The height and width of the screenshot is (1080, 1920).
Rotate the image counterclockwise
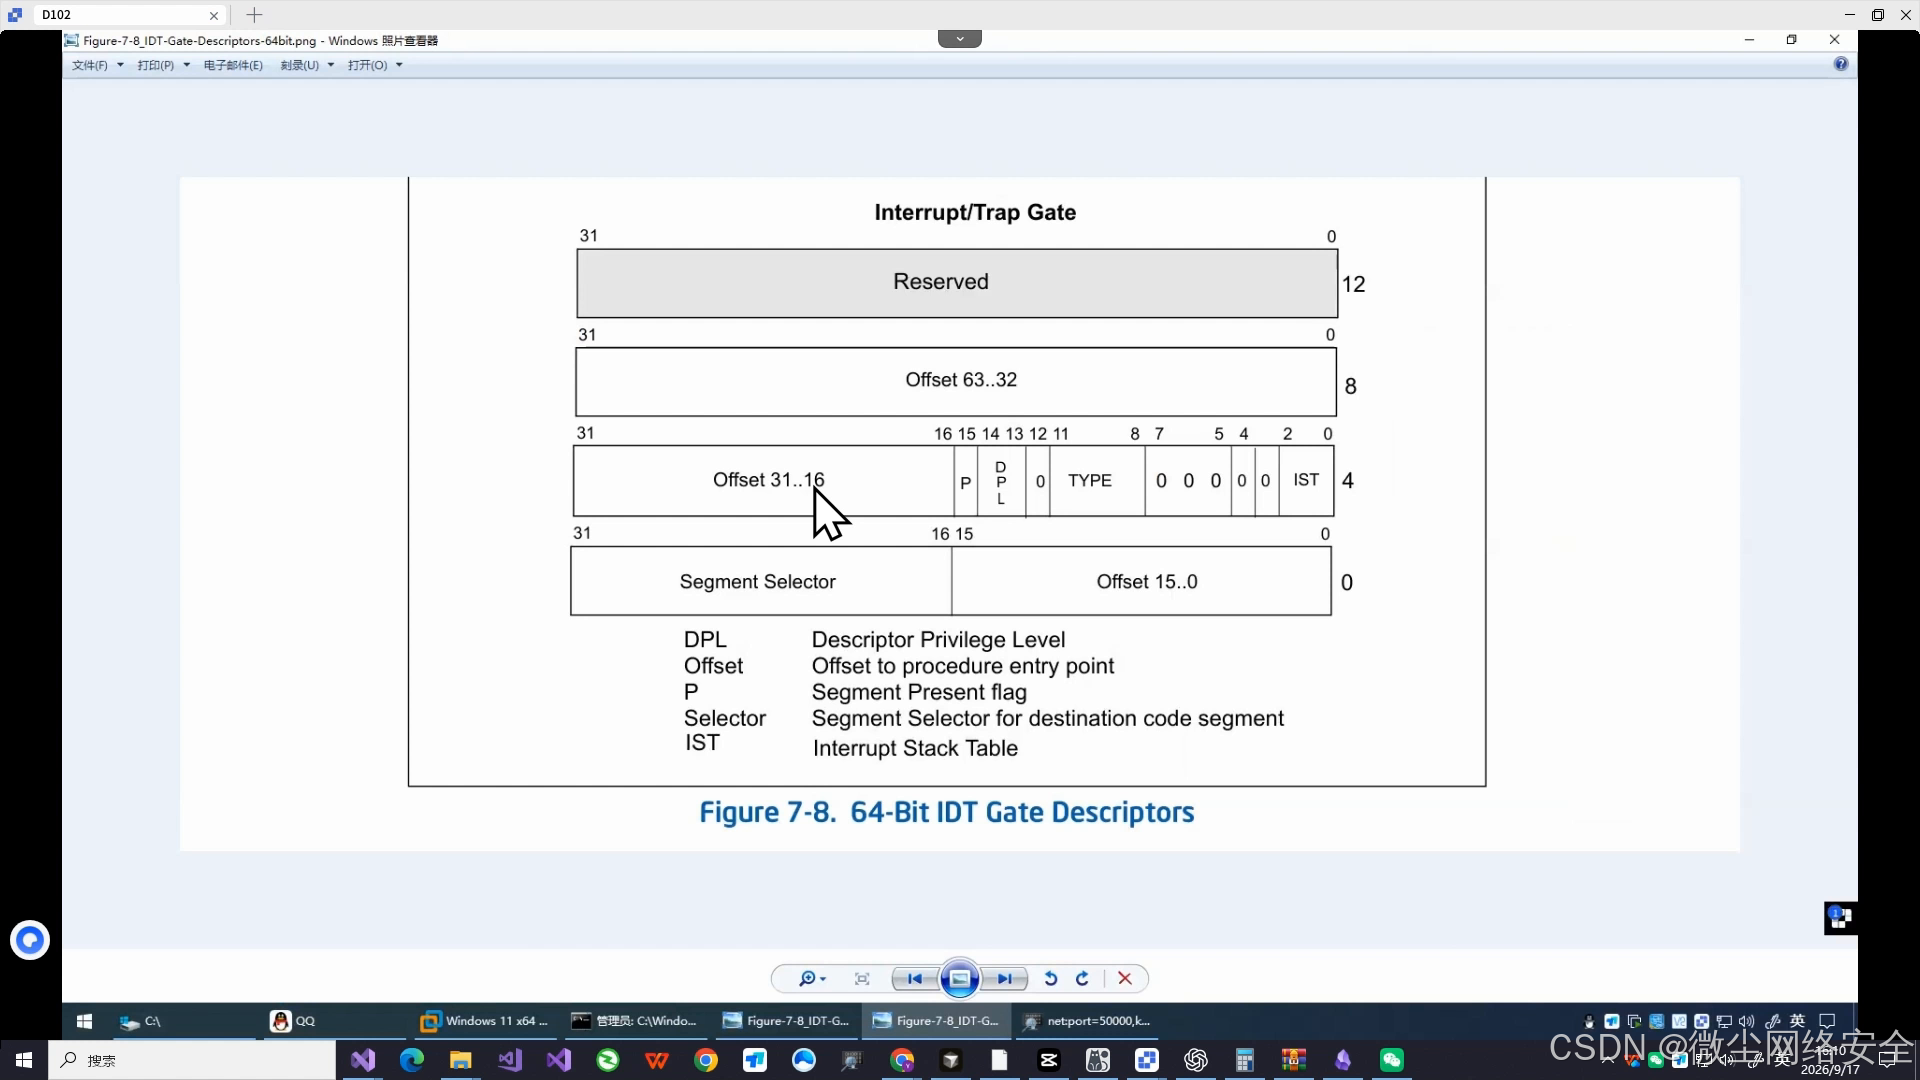pos(1050,979)
